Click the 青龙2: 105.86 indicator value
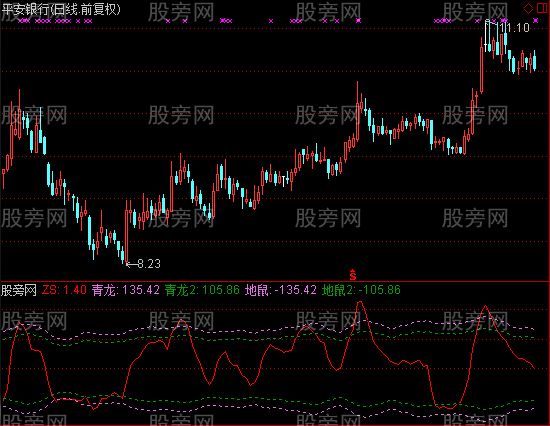The image size is (550, 426). 202,290
